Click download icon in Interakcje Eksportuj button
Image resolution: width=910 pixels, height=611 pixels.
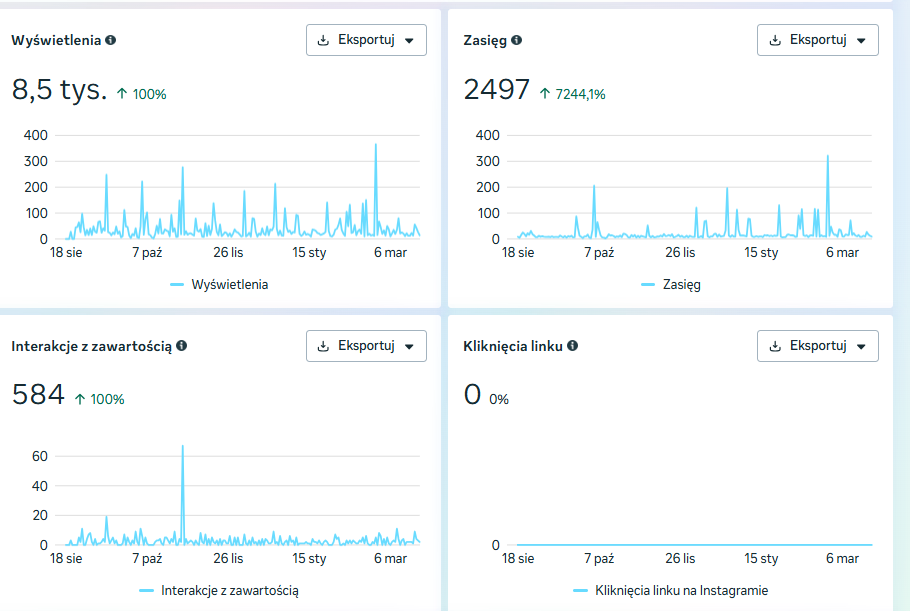[323, 346]
